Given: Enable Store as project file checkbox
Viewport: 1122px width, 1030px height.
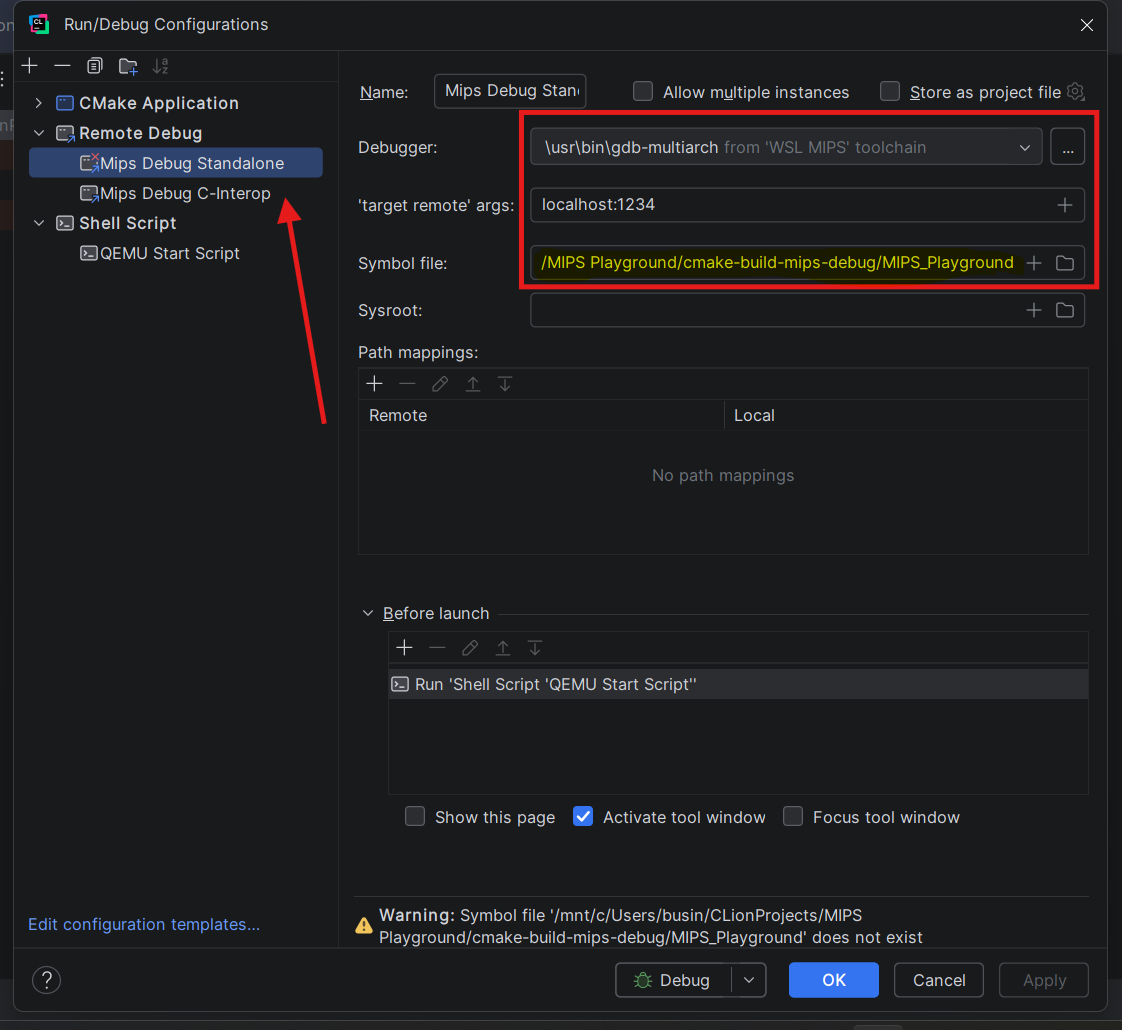Looking at the screenshot, I should [x=889, y=92].
